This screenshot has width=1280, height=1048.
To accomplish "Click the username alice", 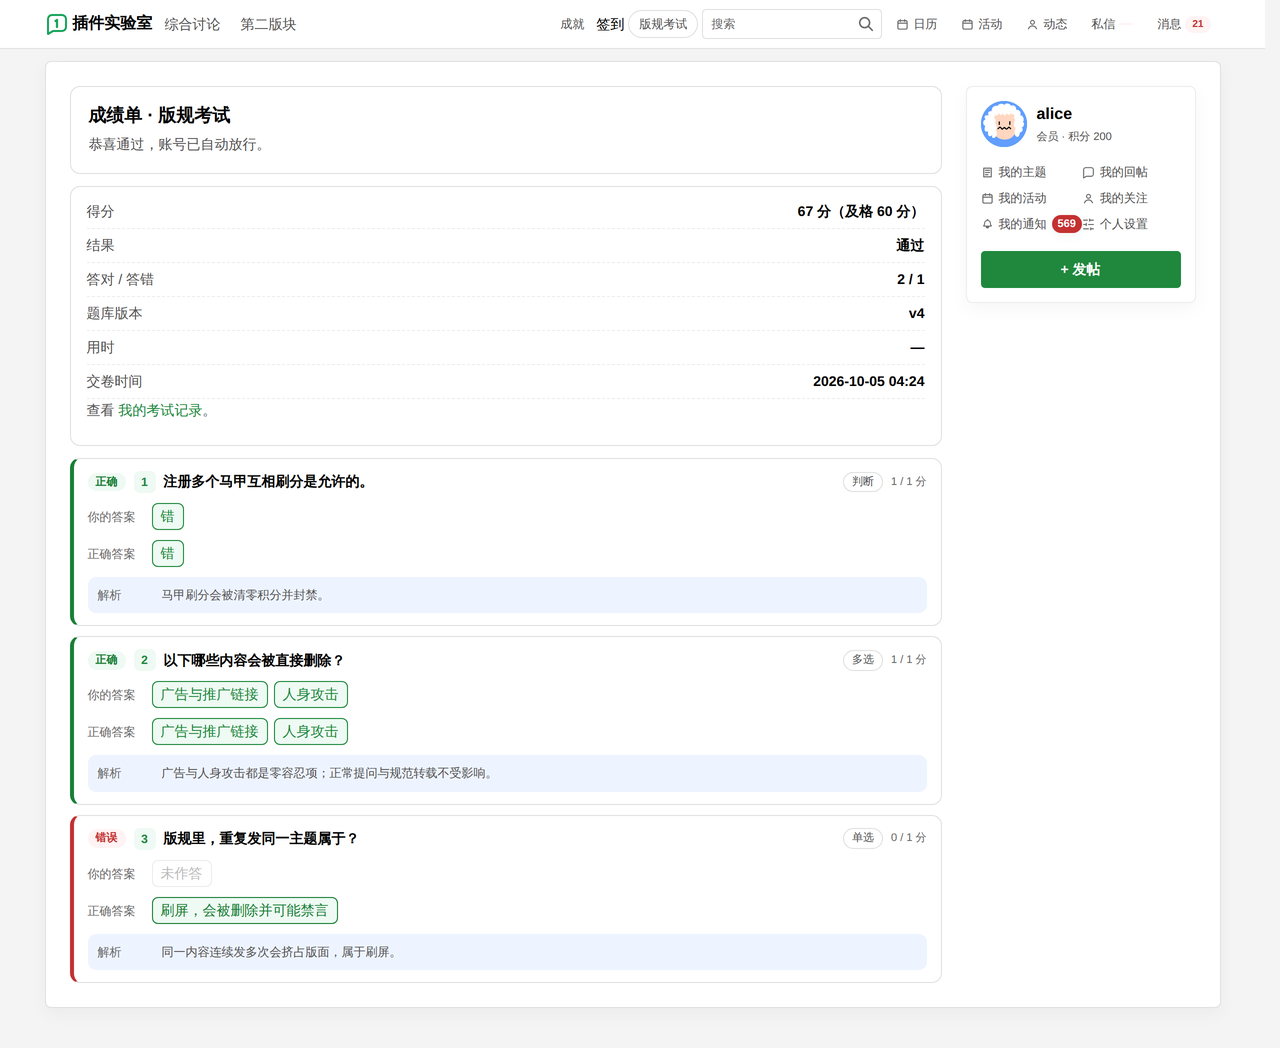I will (x=1054, y=114).
